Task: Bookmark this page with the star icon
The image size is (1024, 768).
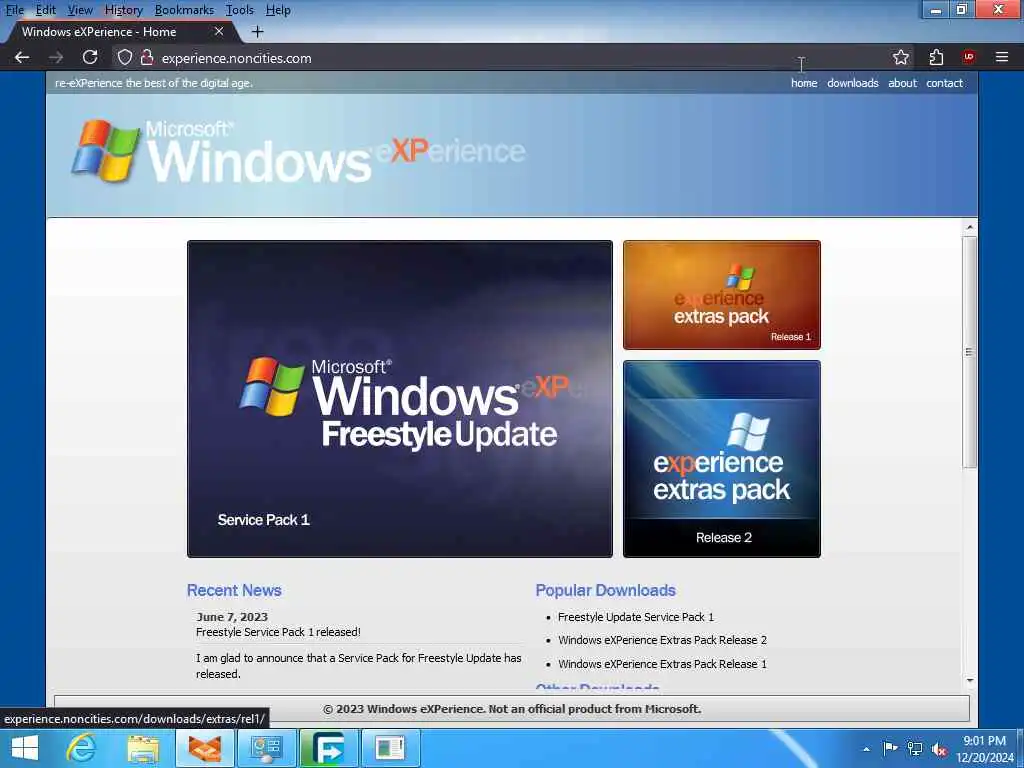Action: click(901, 57)
